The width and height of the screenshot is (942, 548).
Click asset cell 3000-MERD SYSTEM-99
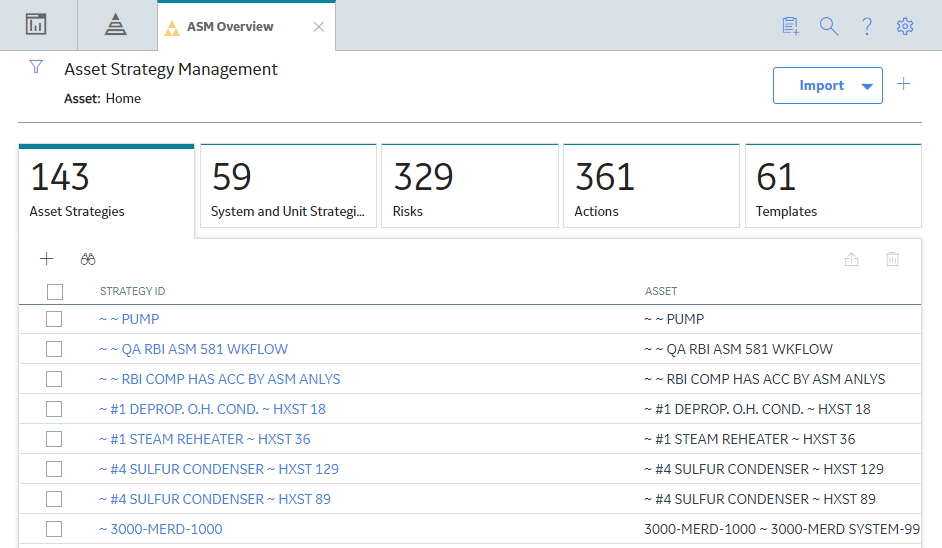[782, 529]
